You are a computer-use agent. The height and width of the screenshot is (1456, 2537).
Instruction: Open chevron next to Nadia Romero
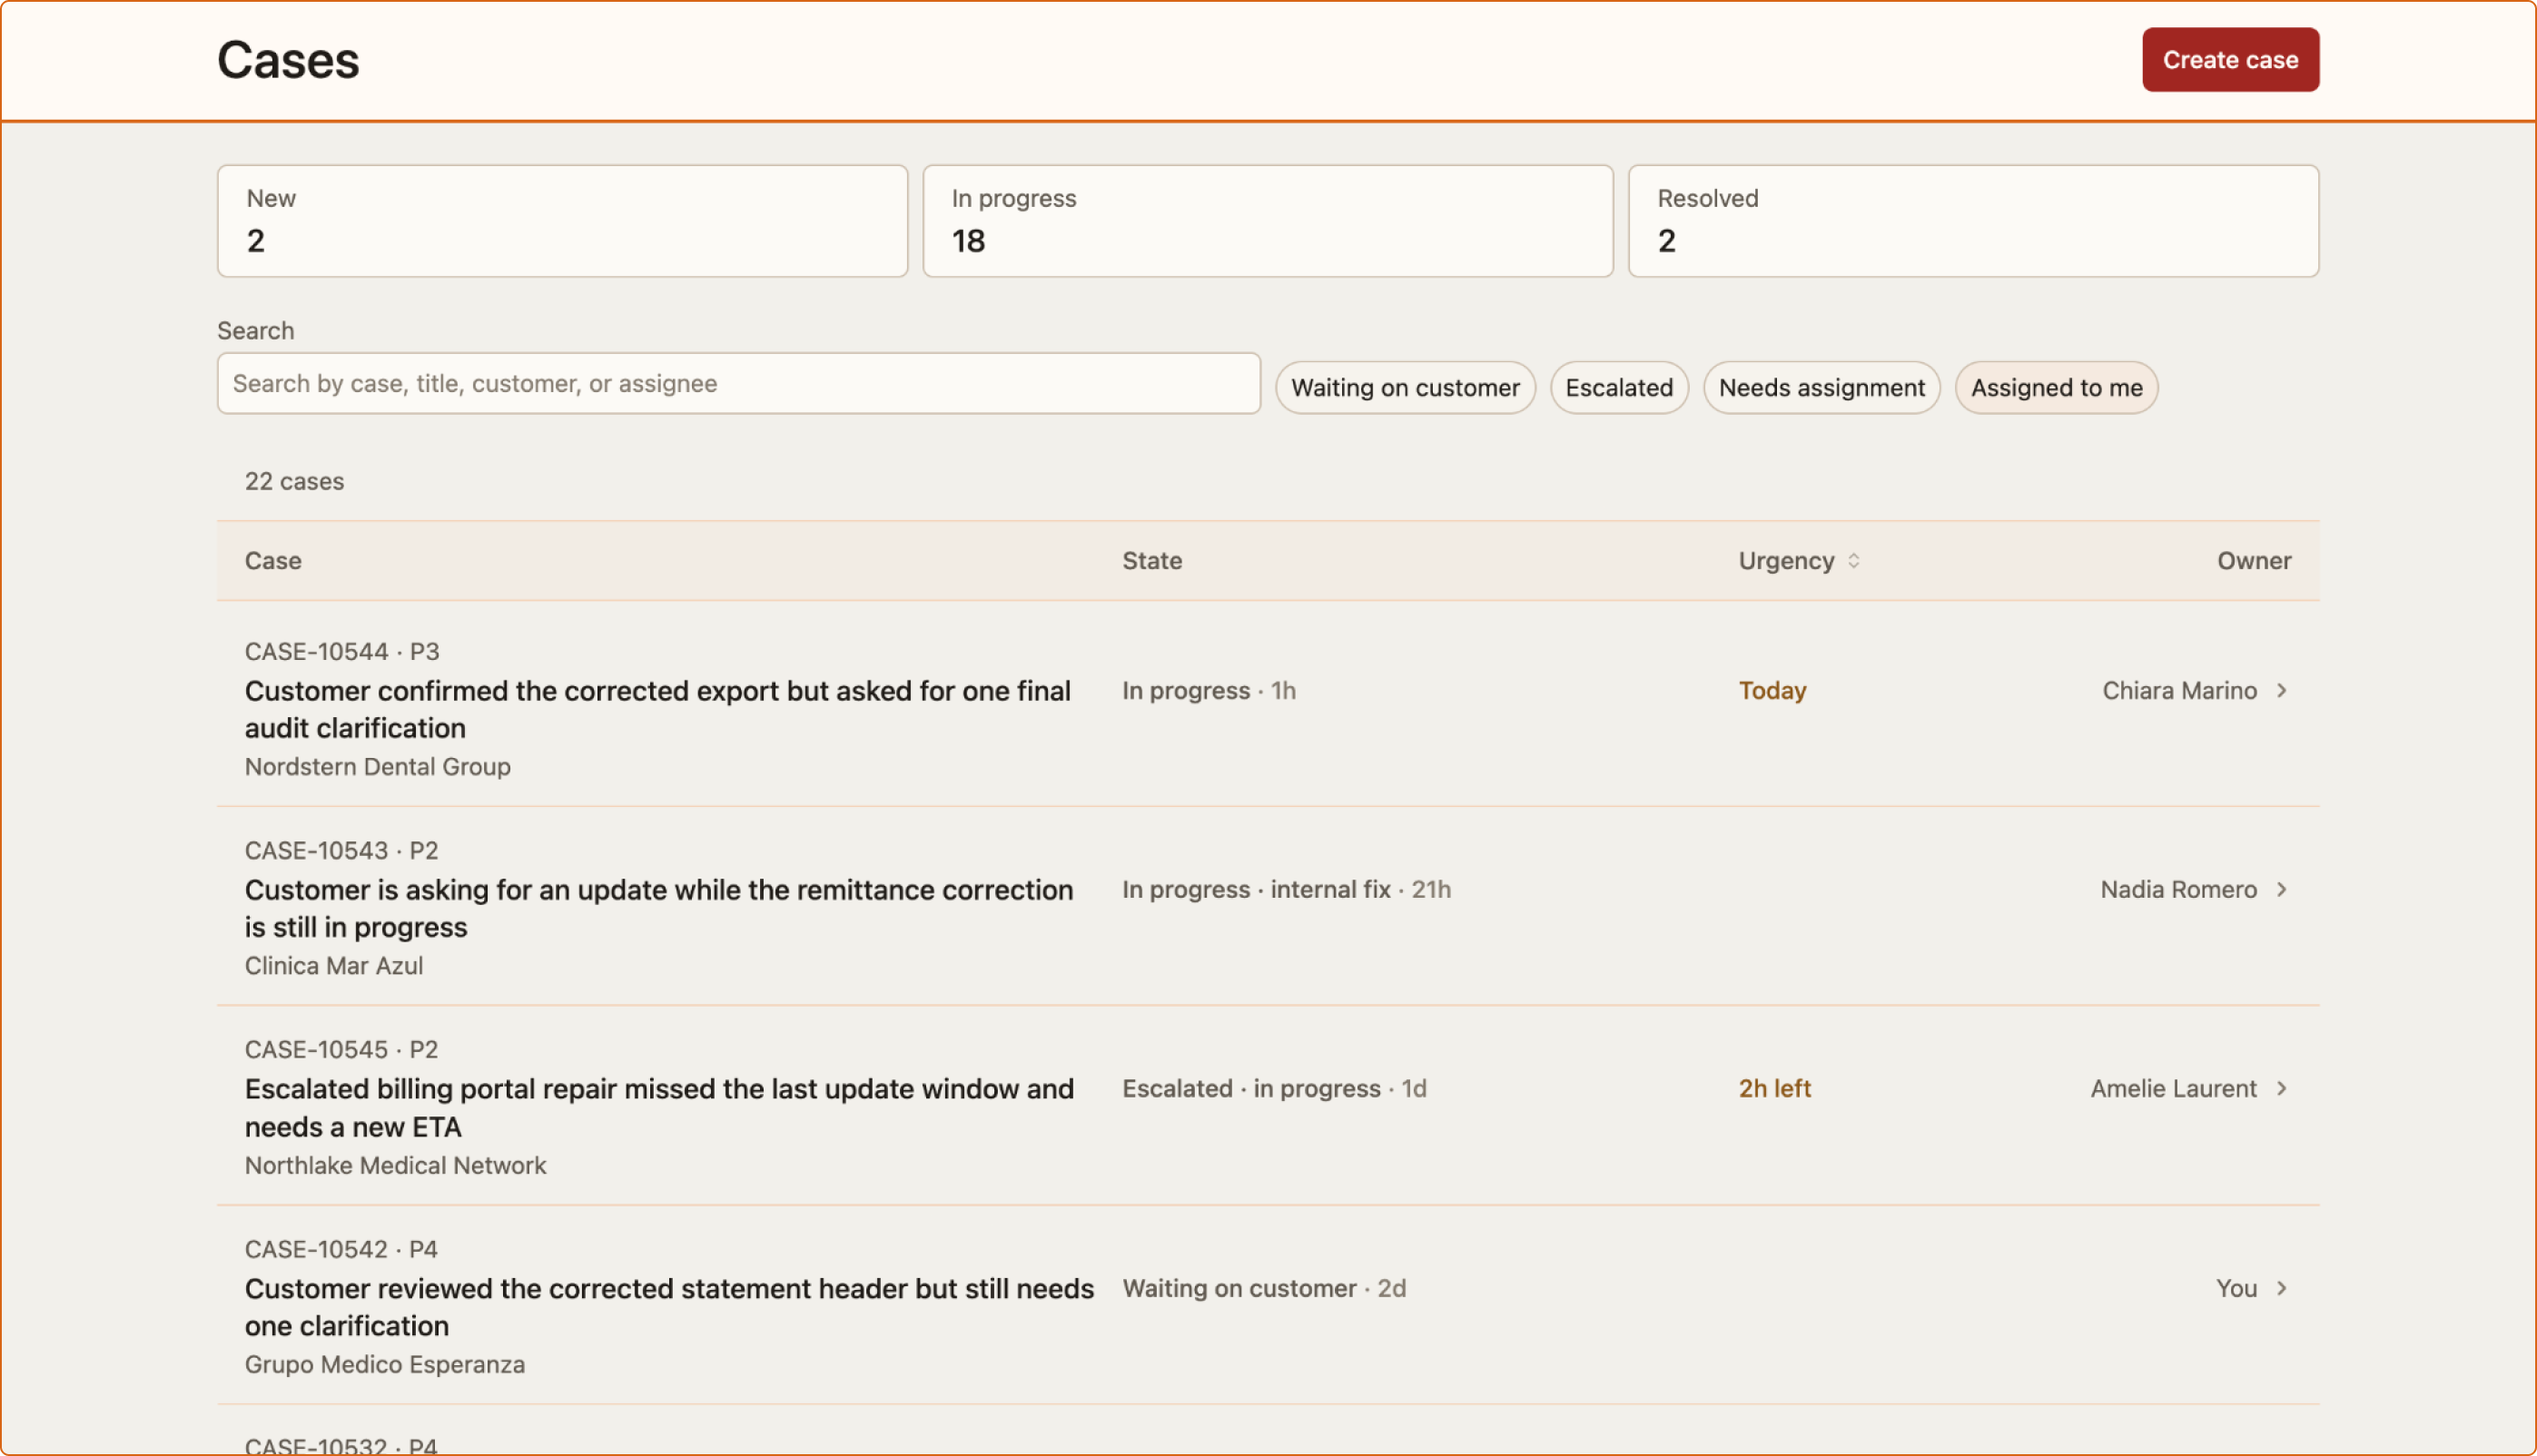pyautogui.click(x=2281, y=890)
